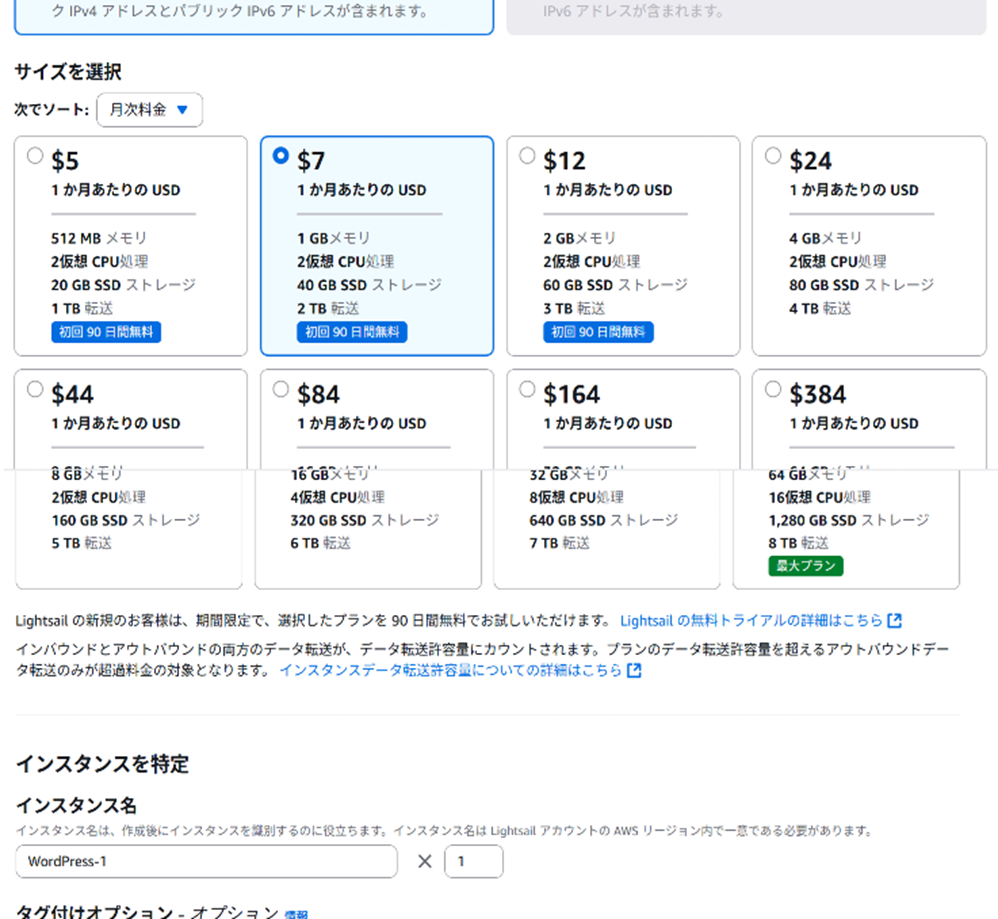The width and height of the screenshot is (998, 919).
Task: Select the $5 per month plan radio button
Action: (35, 155)
